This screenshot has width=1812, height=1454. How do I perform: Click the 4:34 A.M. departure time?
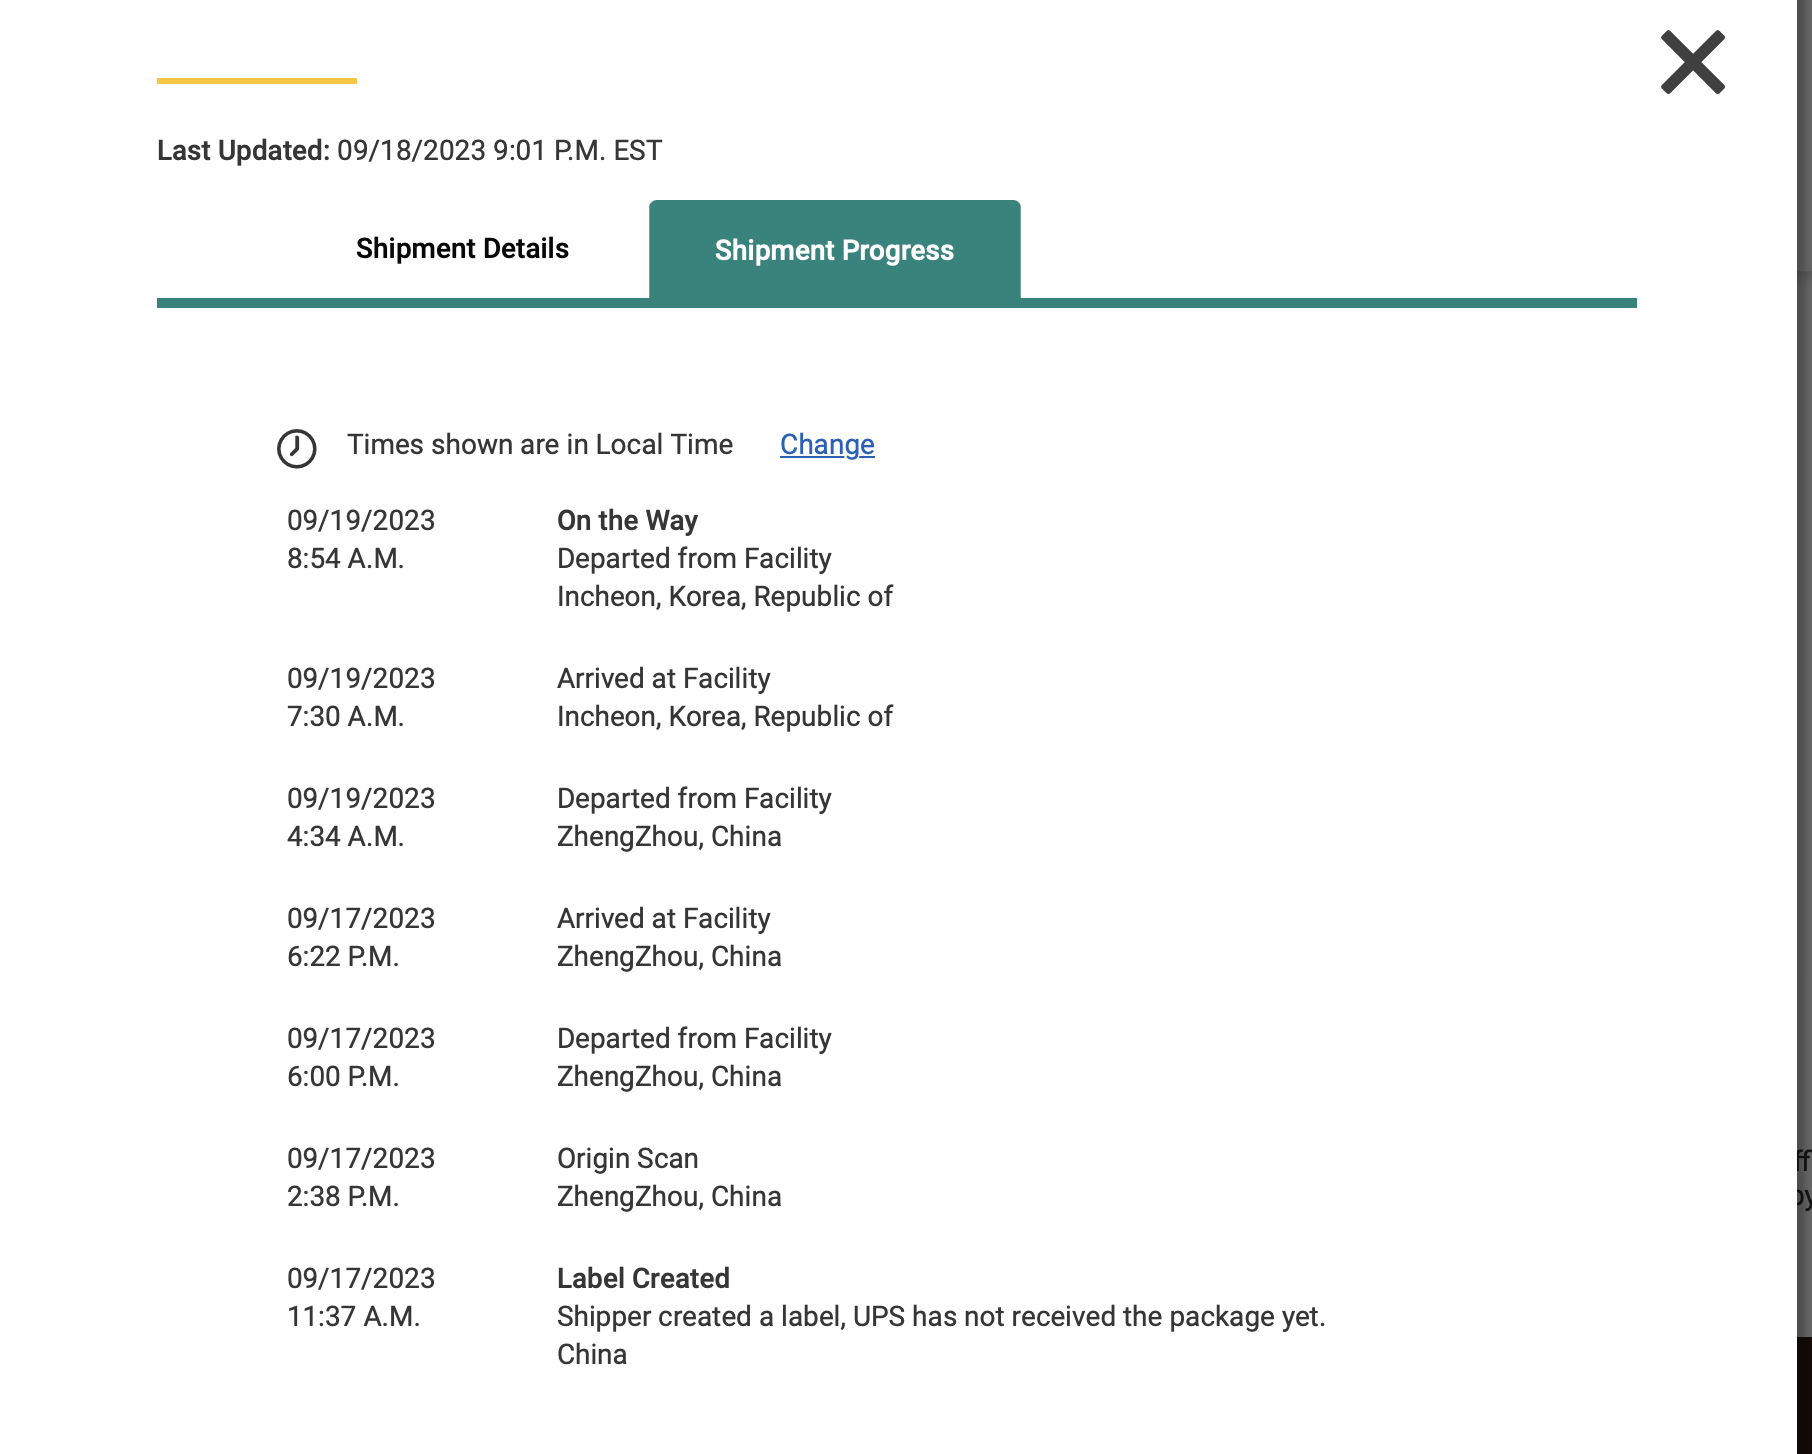coord(345,837)
